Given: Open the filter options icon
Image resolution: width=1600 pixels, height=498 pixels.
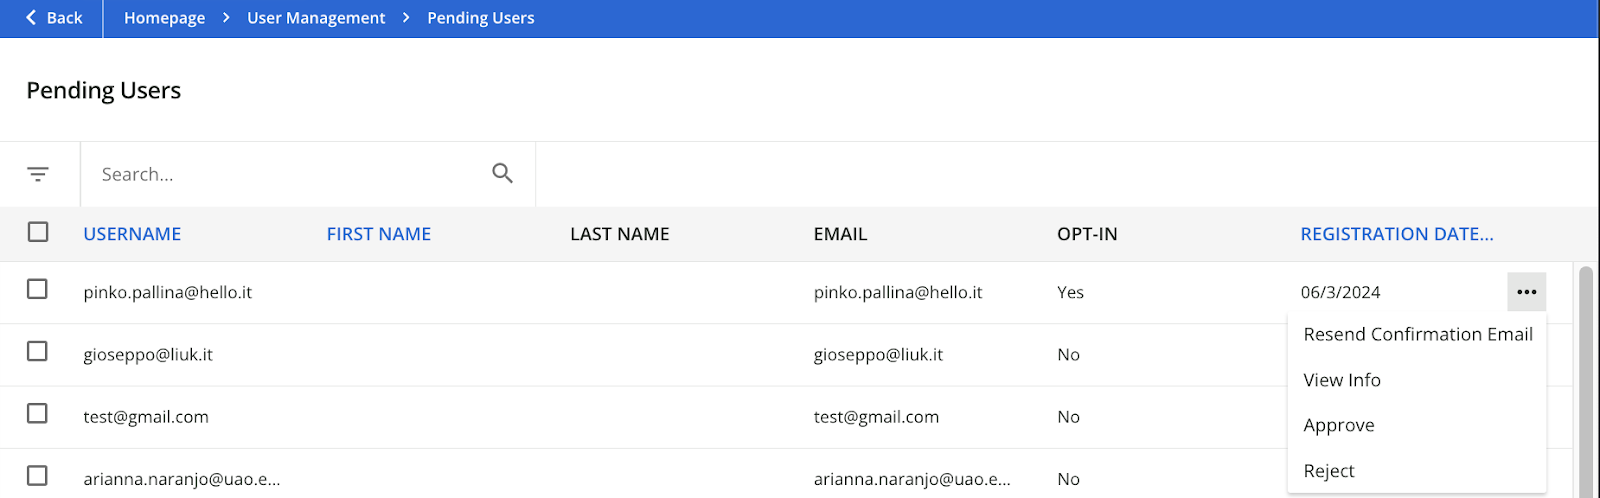Looking at the screenshot, I should [x=38, y=174].
